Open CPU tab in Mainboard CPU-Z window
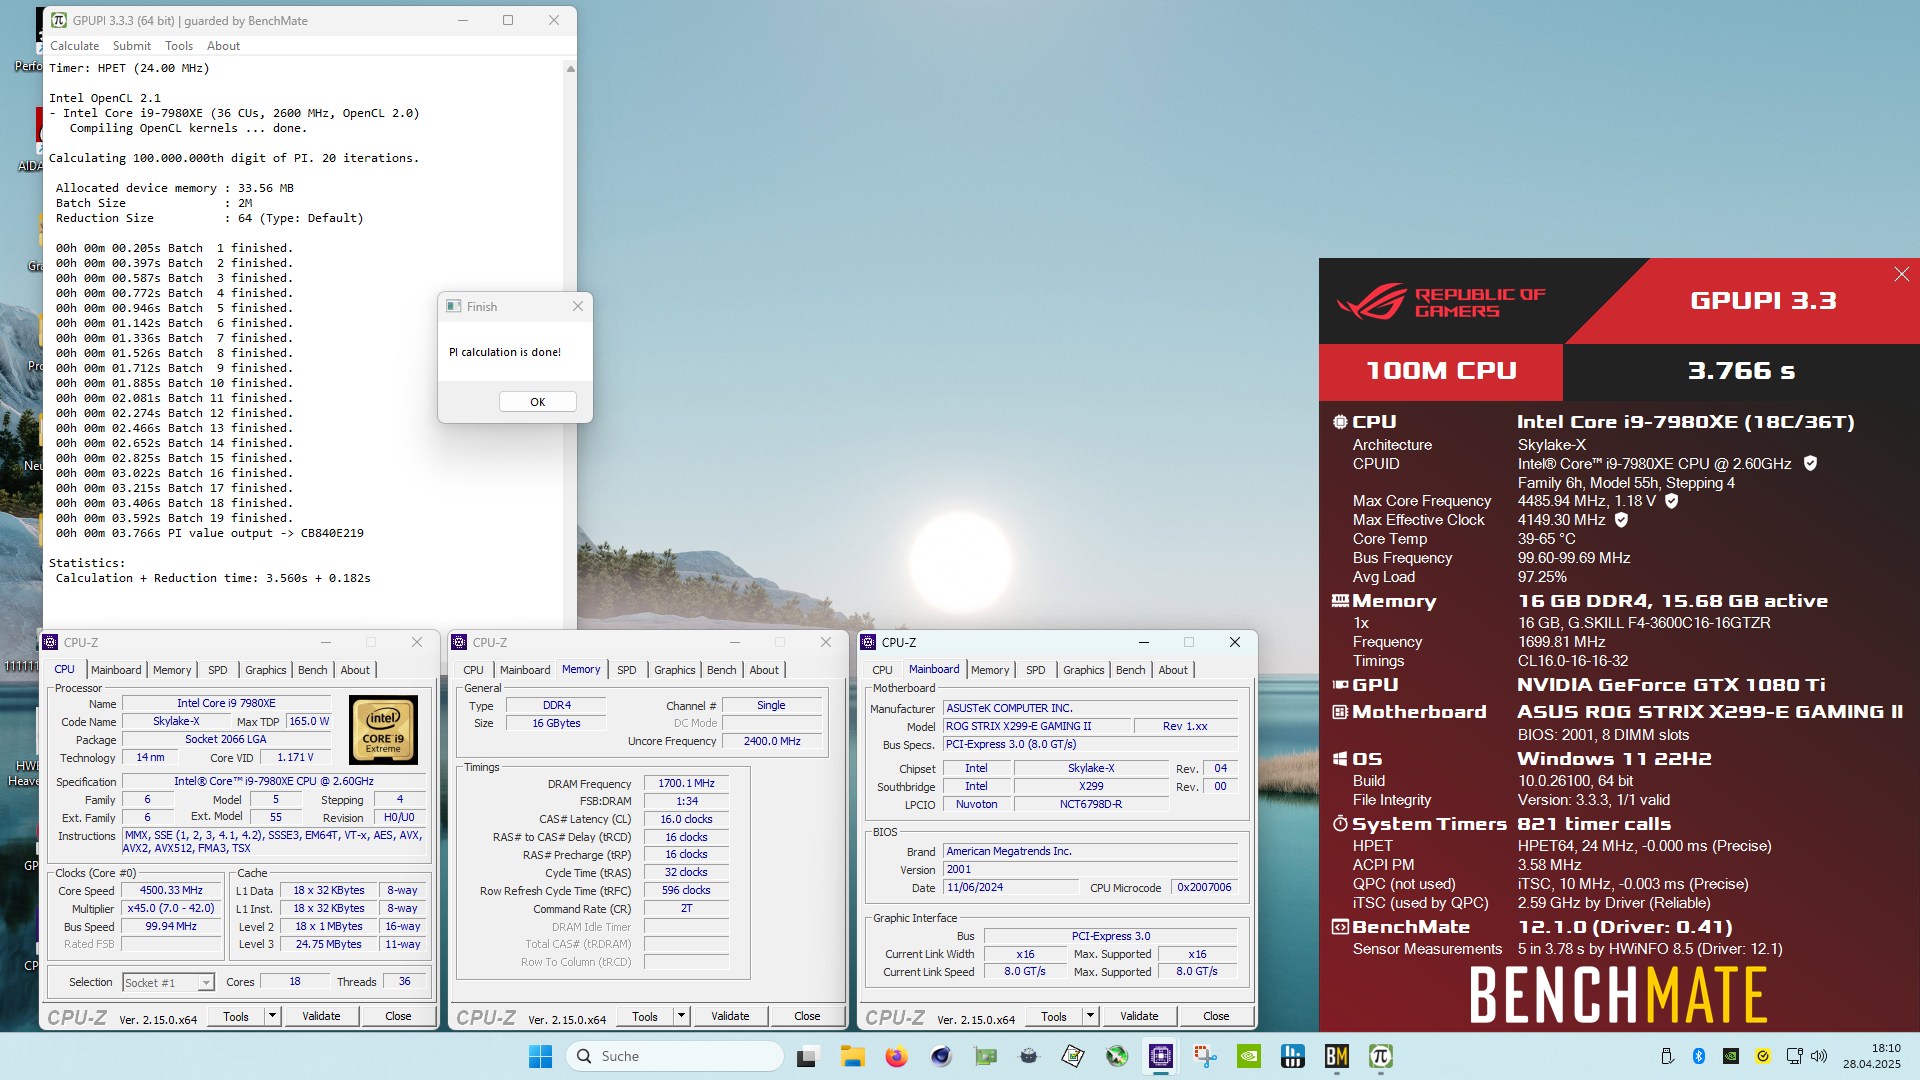The height and width of the screenshot is (1080, 1920). [x=882, y=670]
